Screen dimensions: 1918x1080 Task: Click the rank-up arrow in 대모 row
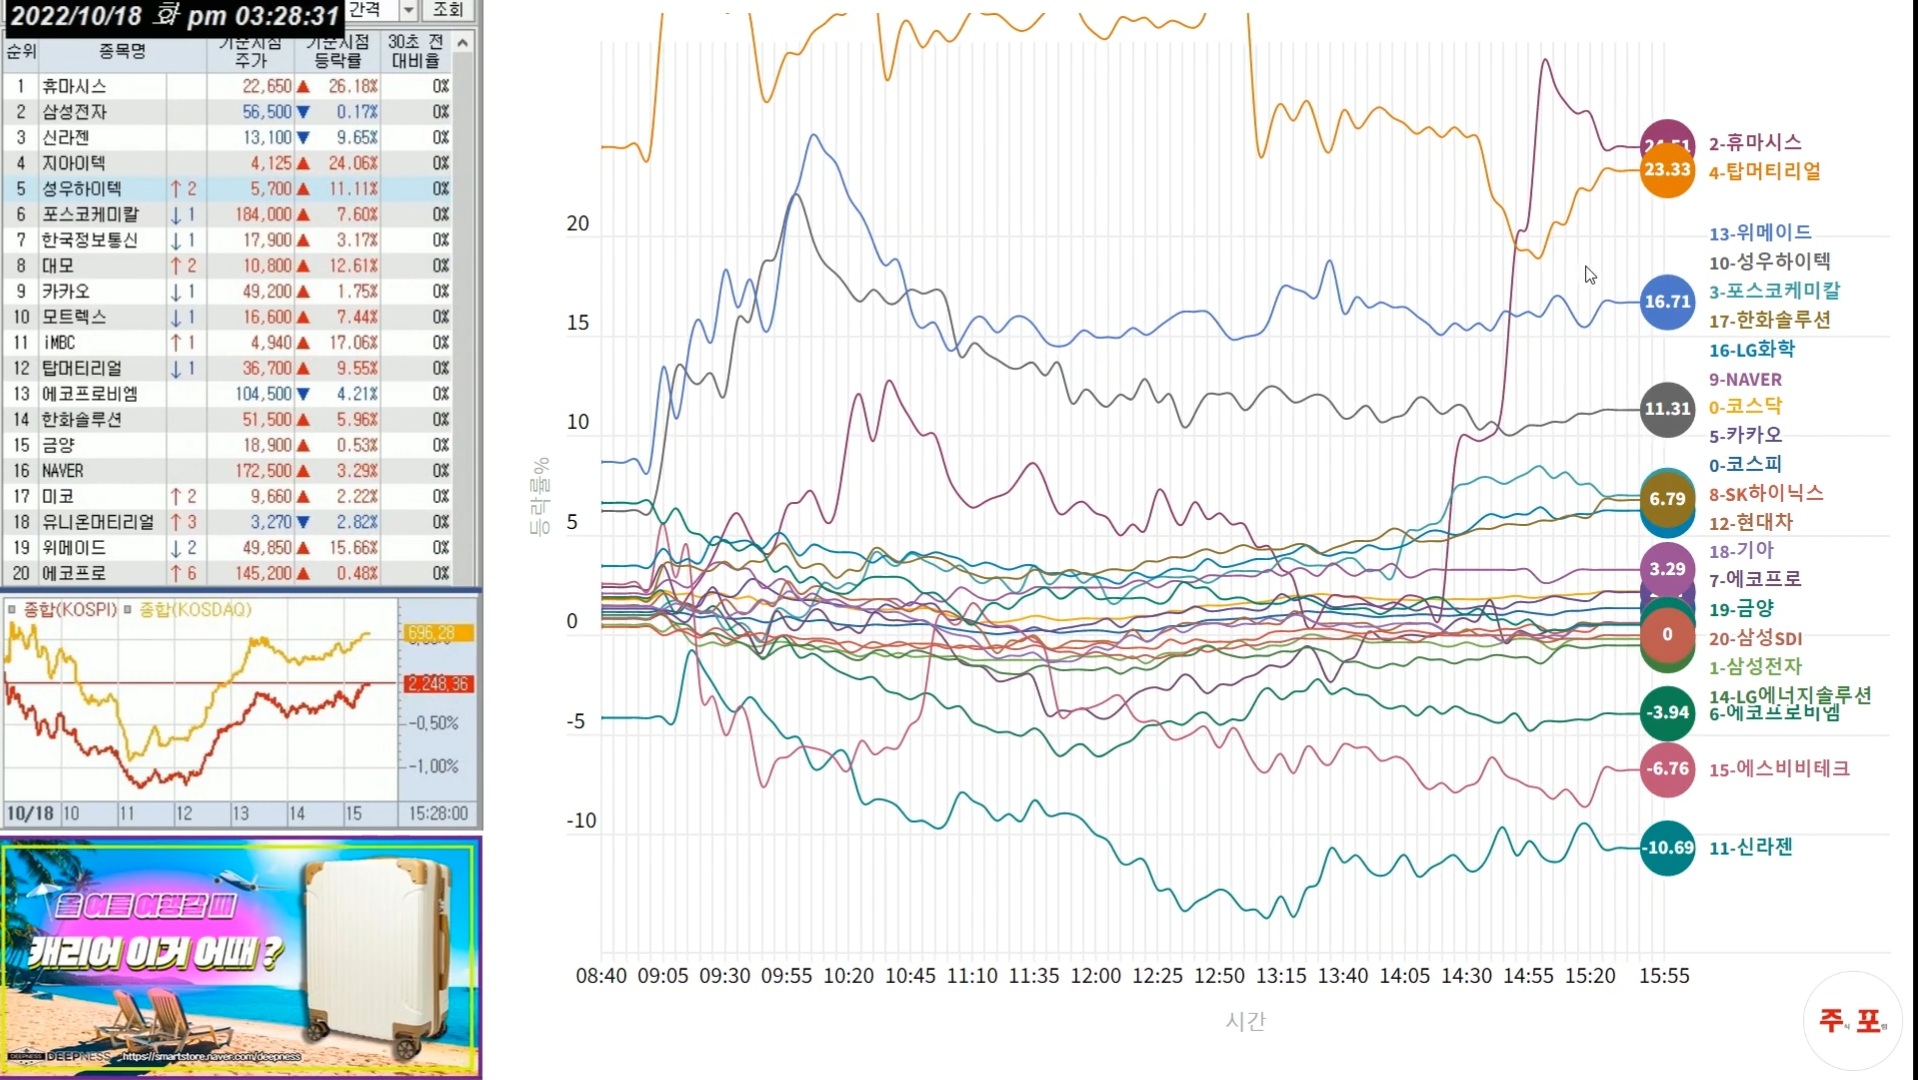(x=176, y=266)
